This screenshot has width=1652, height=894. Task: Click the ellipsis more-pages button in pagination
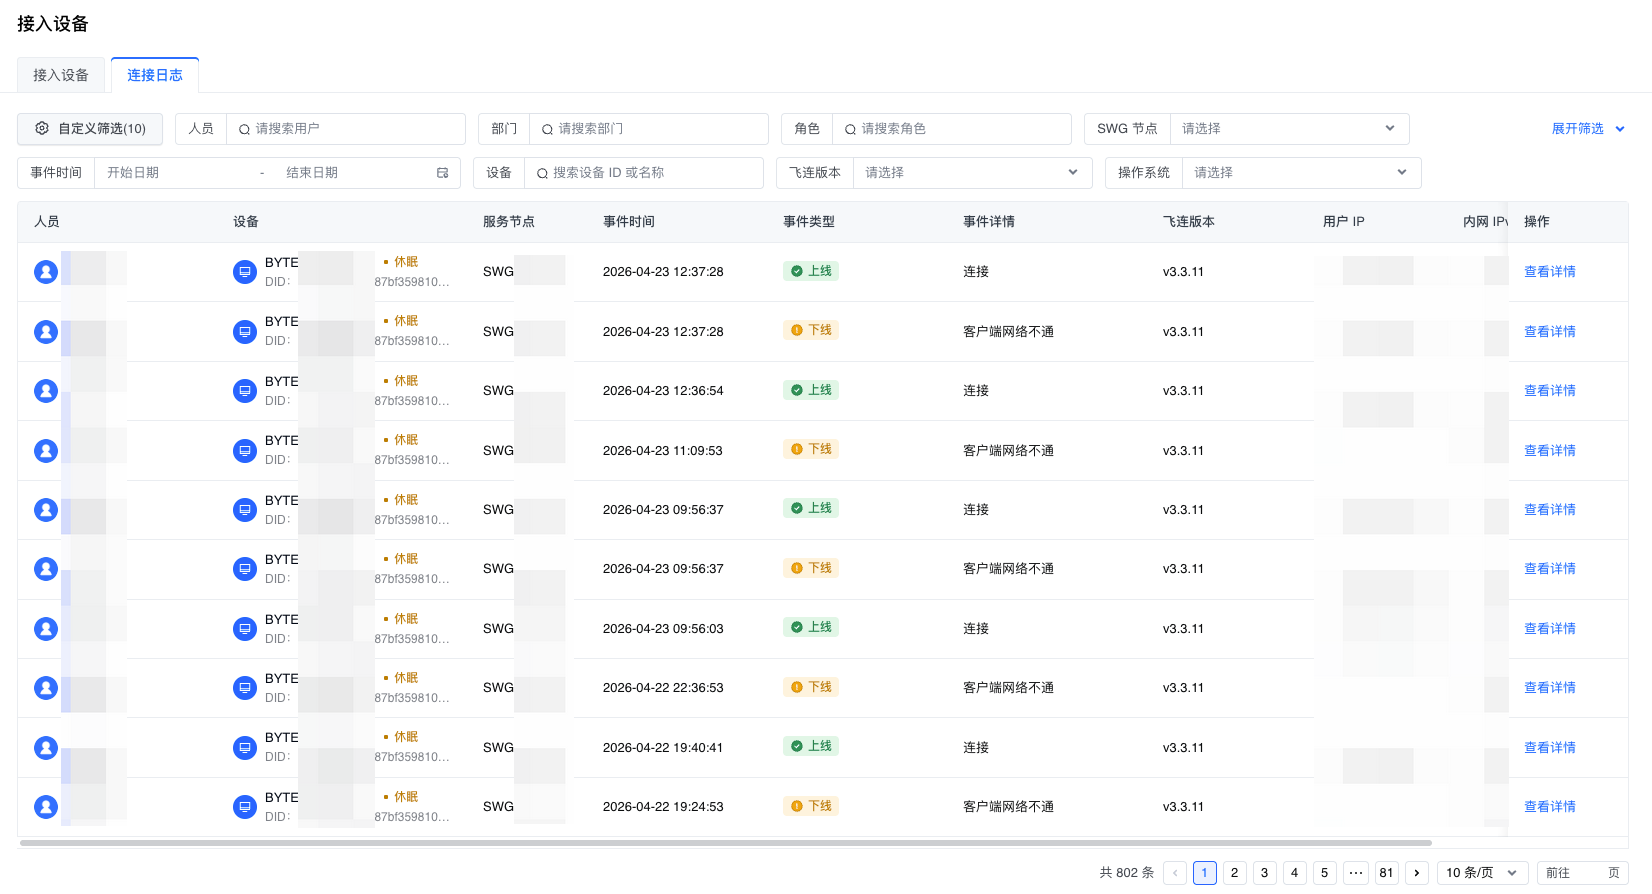coord(1356,873)
